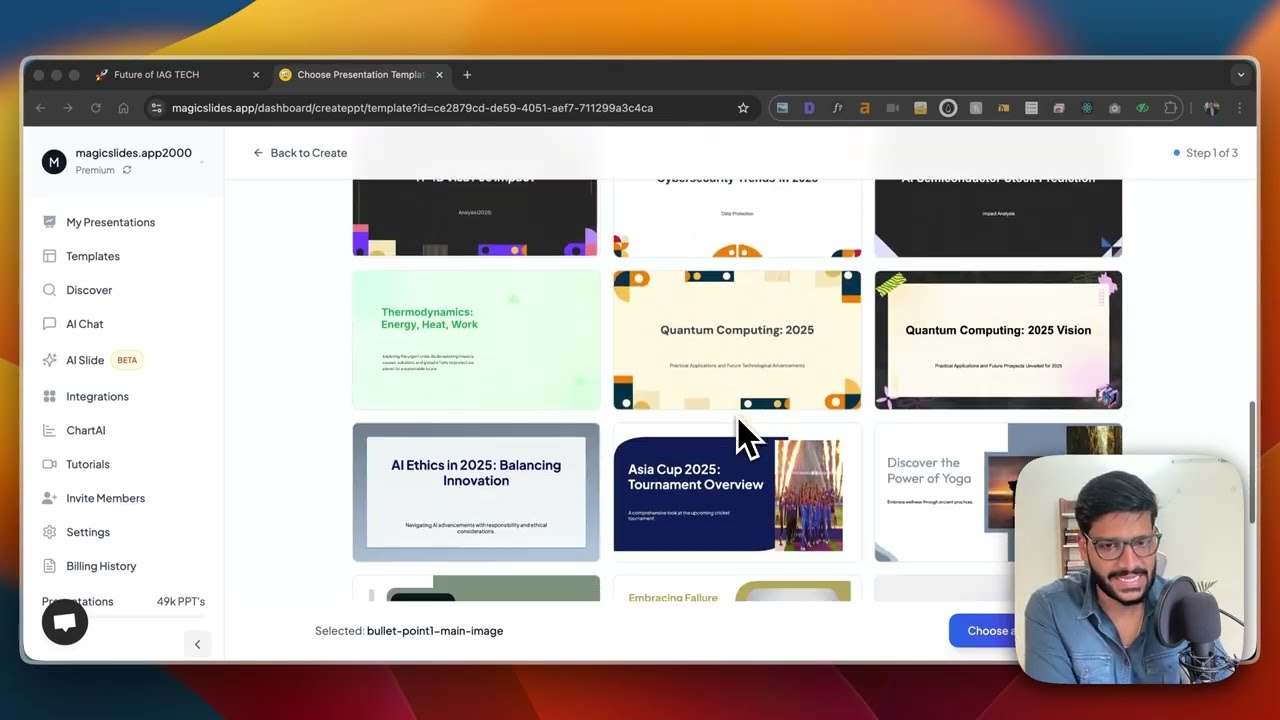This screenshot has height=720, width=1280.
Task: Open the Discover search icon item
Action: tap(78, 290)
